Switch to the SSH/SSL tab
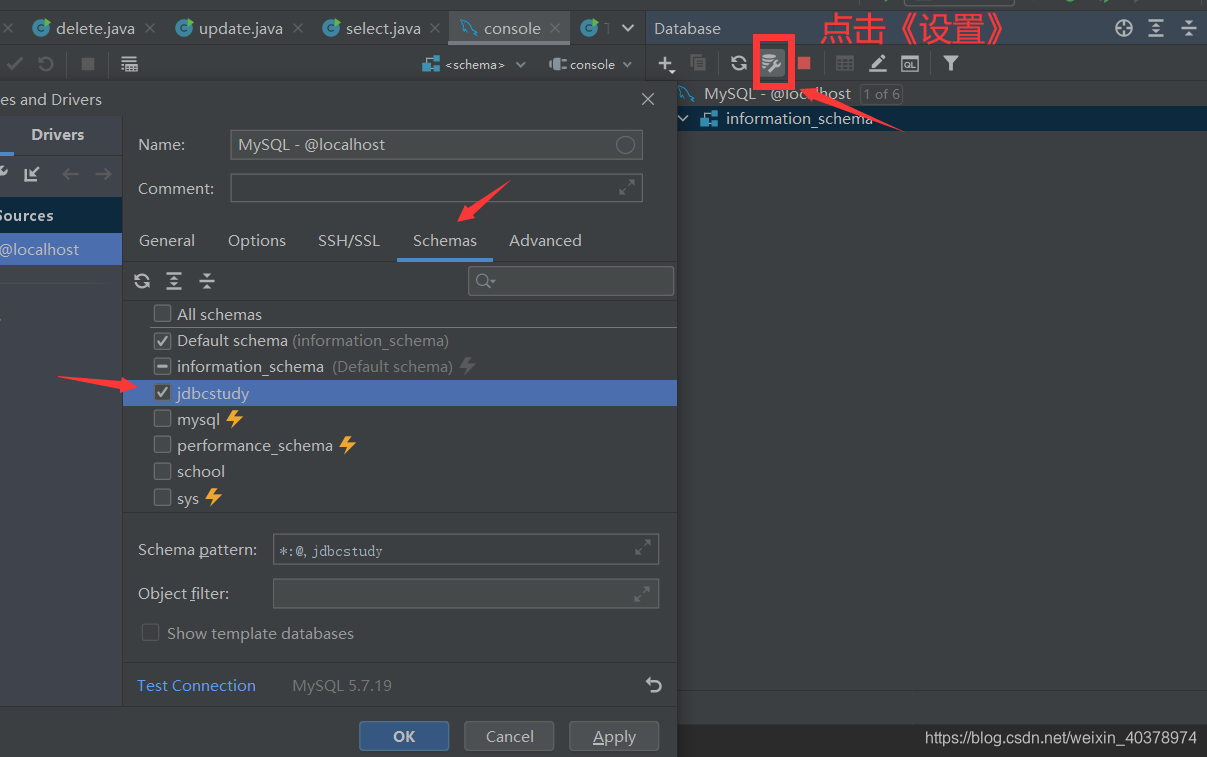The image size is (1207, 757). pyautogui.click(x=349, y=240)
